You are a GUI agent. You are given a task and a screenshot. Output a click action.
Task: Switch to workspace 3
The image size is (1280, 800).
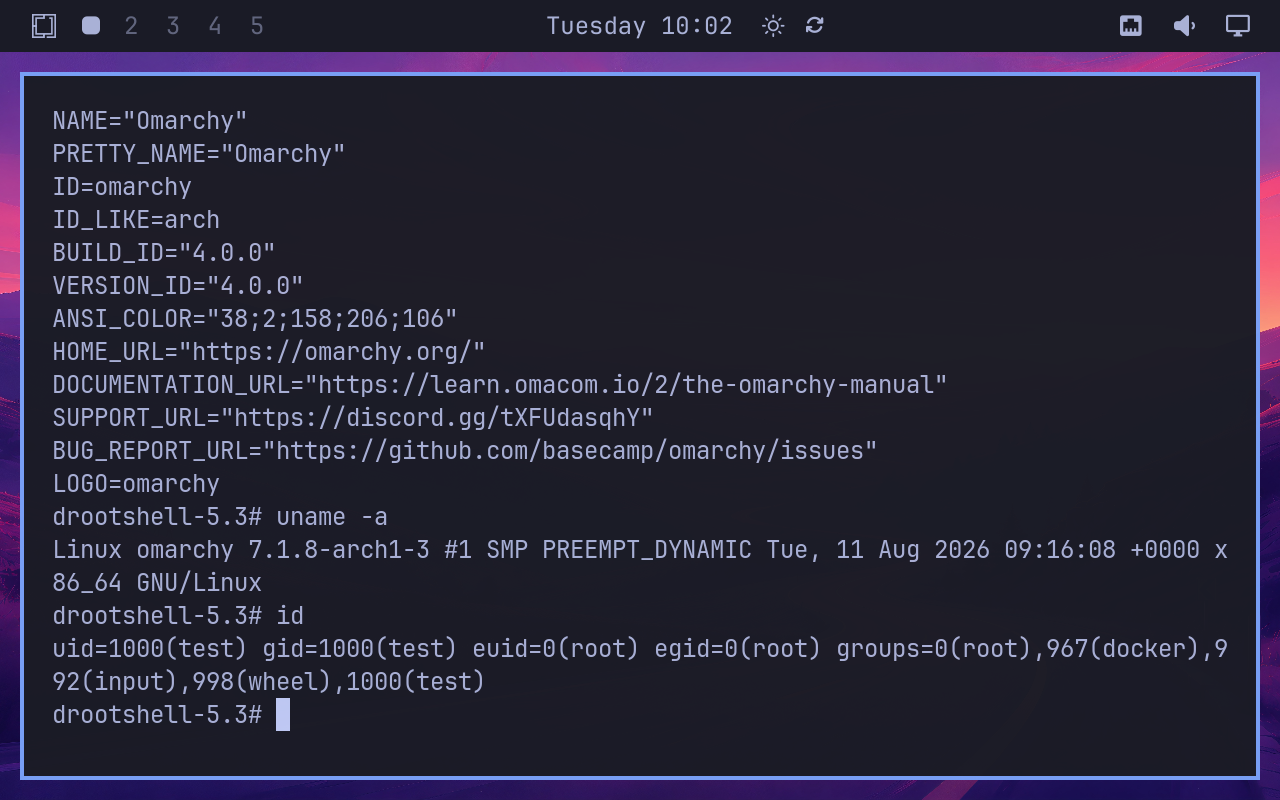[173, 26]
